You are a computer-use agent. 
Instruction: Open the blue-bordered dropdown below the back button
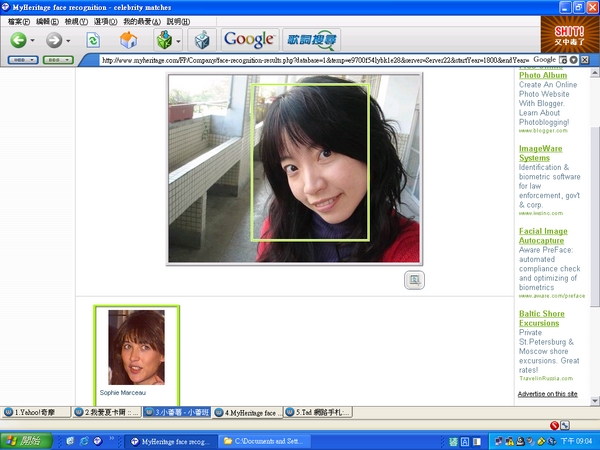coord(23,60)
